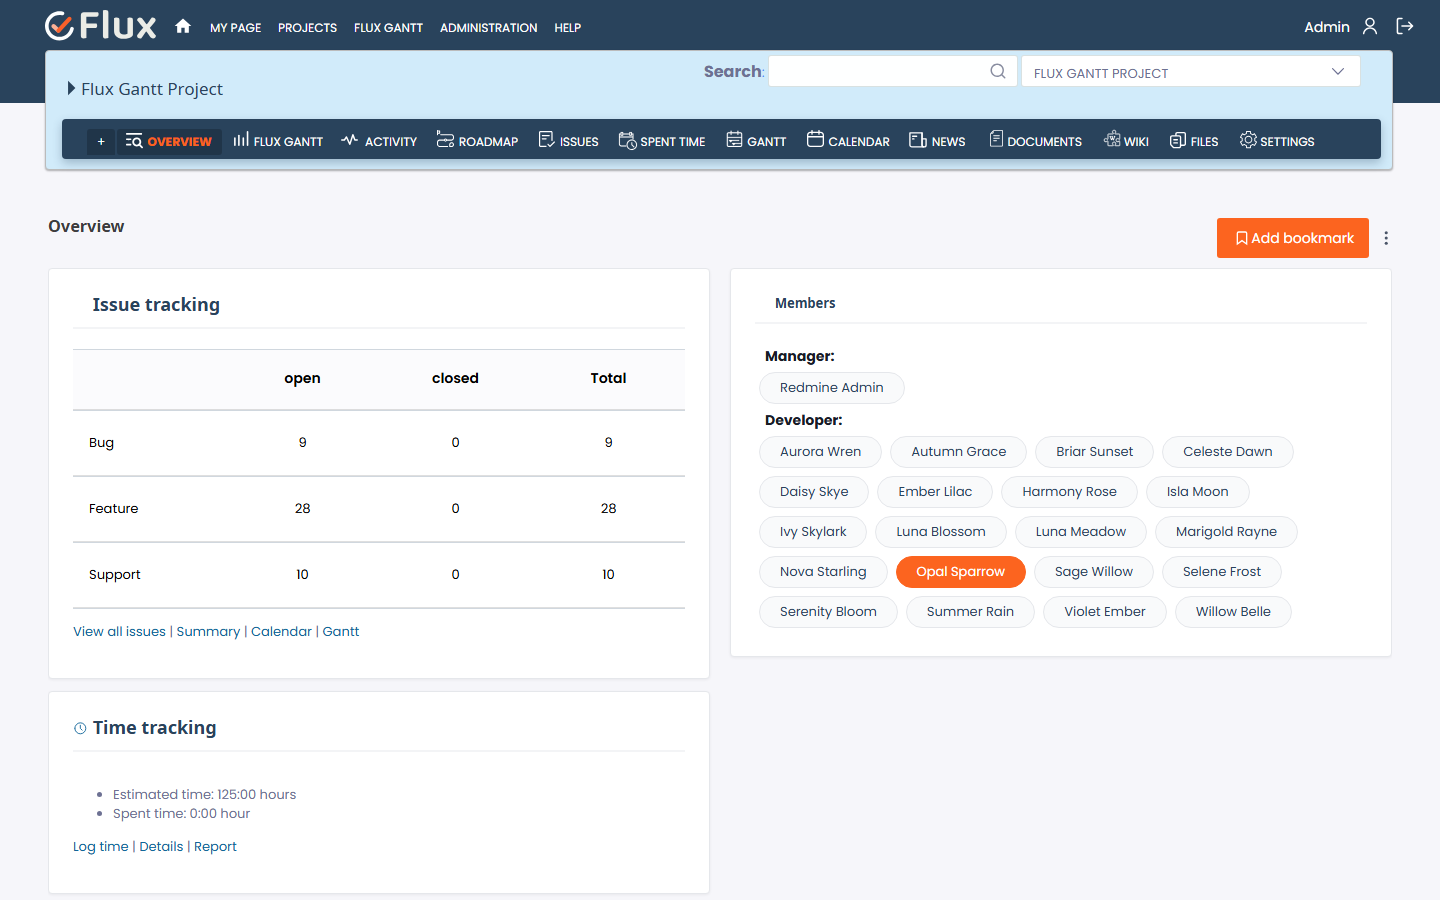Select member Harmony Rose
The width and height of the screenshot is (1440, 900).
pyautogui.click(x=1069, y=492)
